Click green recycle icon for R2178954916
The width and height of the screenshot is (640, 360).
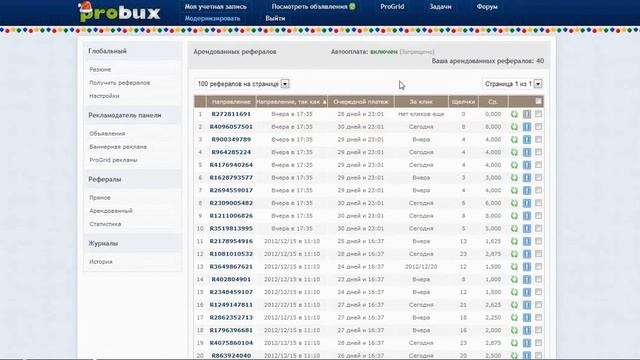pos(514,241)
